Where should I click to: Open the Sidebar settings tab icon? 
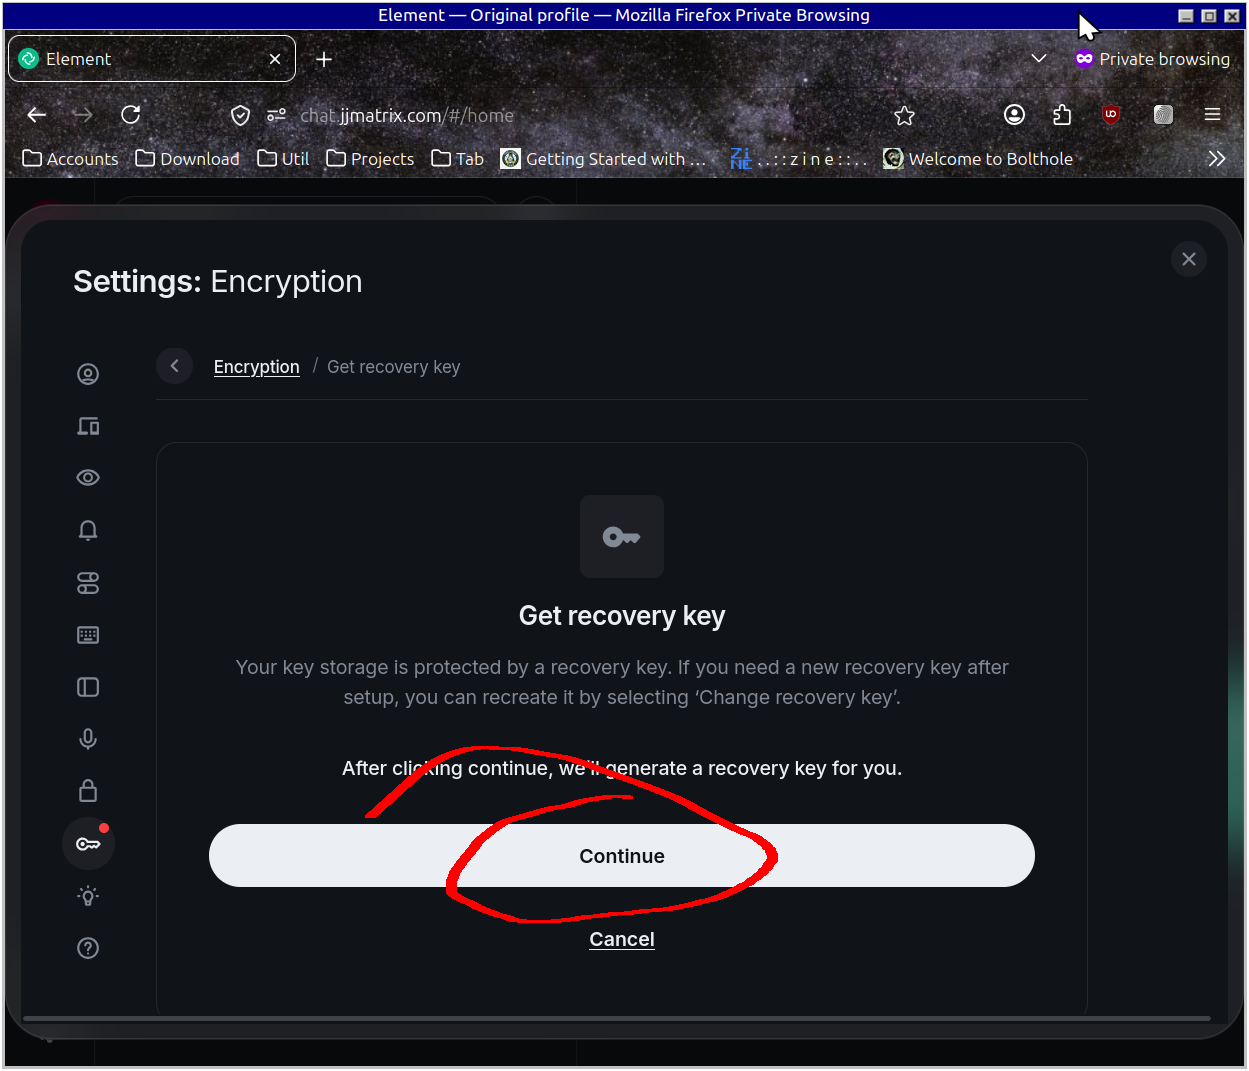pyautogui.click(x=88, y=687)
